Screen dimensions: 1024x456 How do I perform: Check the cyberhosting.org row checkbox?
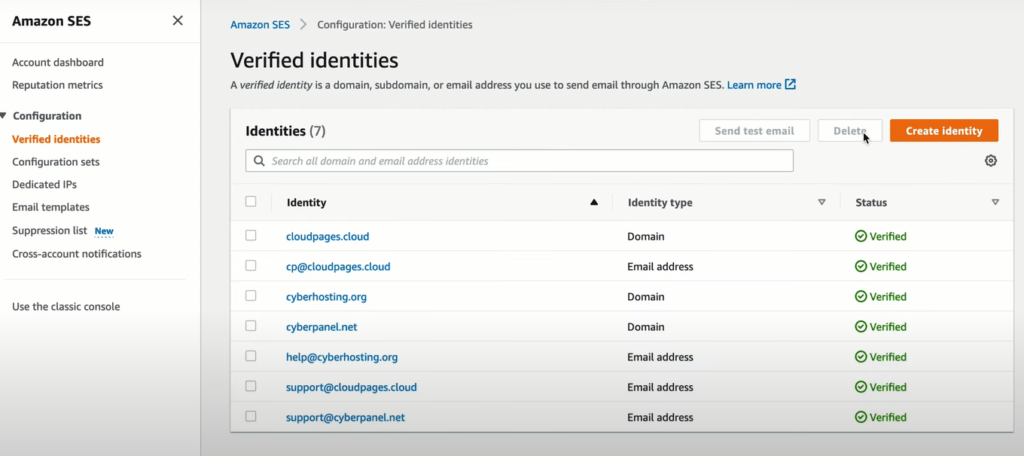point(251,296)
